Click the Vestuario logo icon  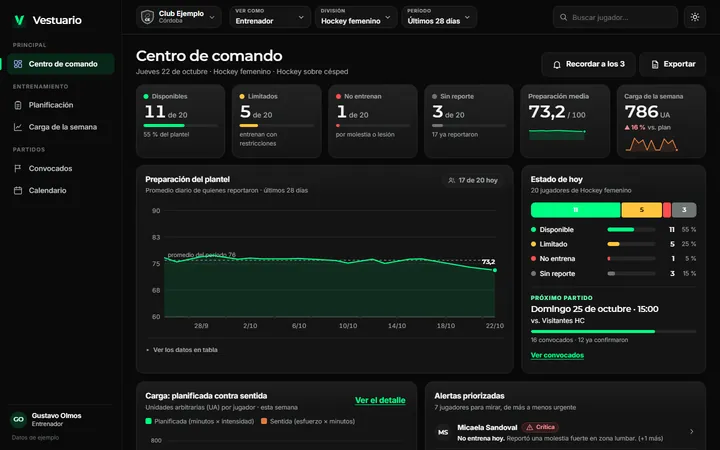[x=19, y=20]
